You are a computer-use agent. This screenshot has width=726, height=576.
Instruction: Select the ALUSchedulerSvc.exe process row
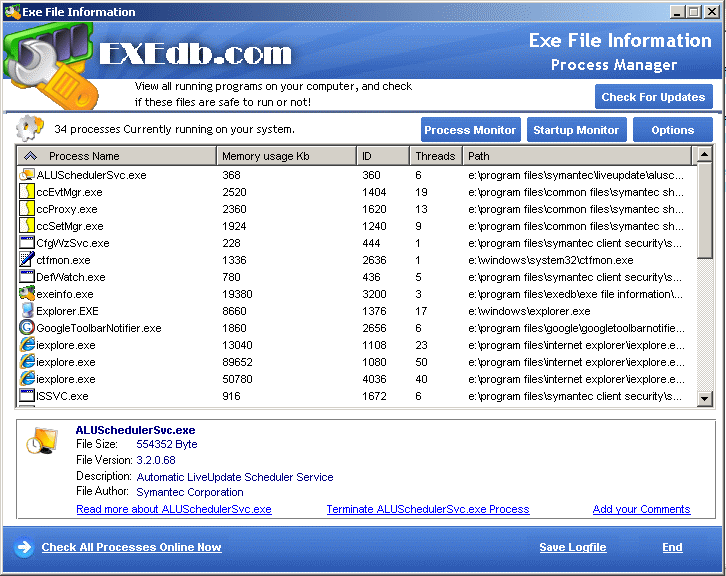click(357, 175)
